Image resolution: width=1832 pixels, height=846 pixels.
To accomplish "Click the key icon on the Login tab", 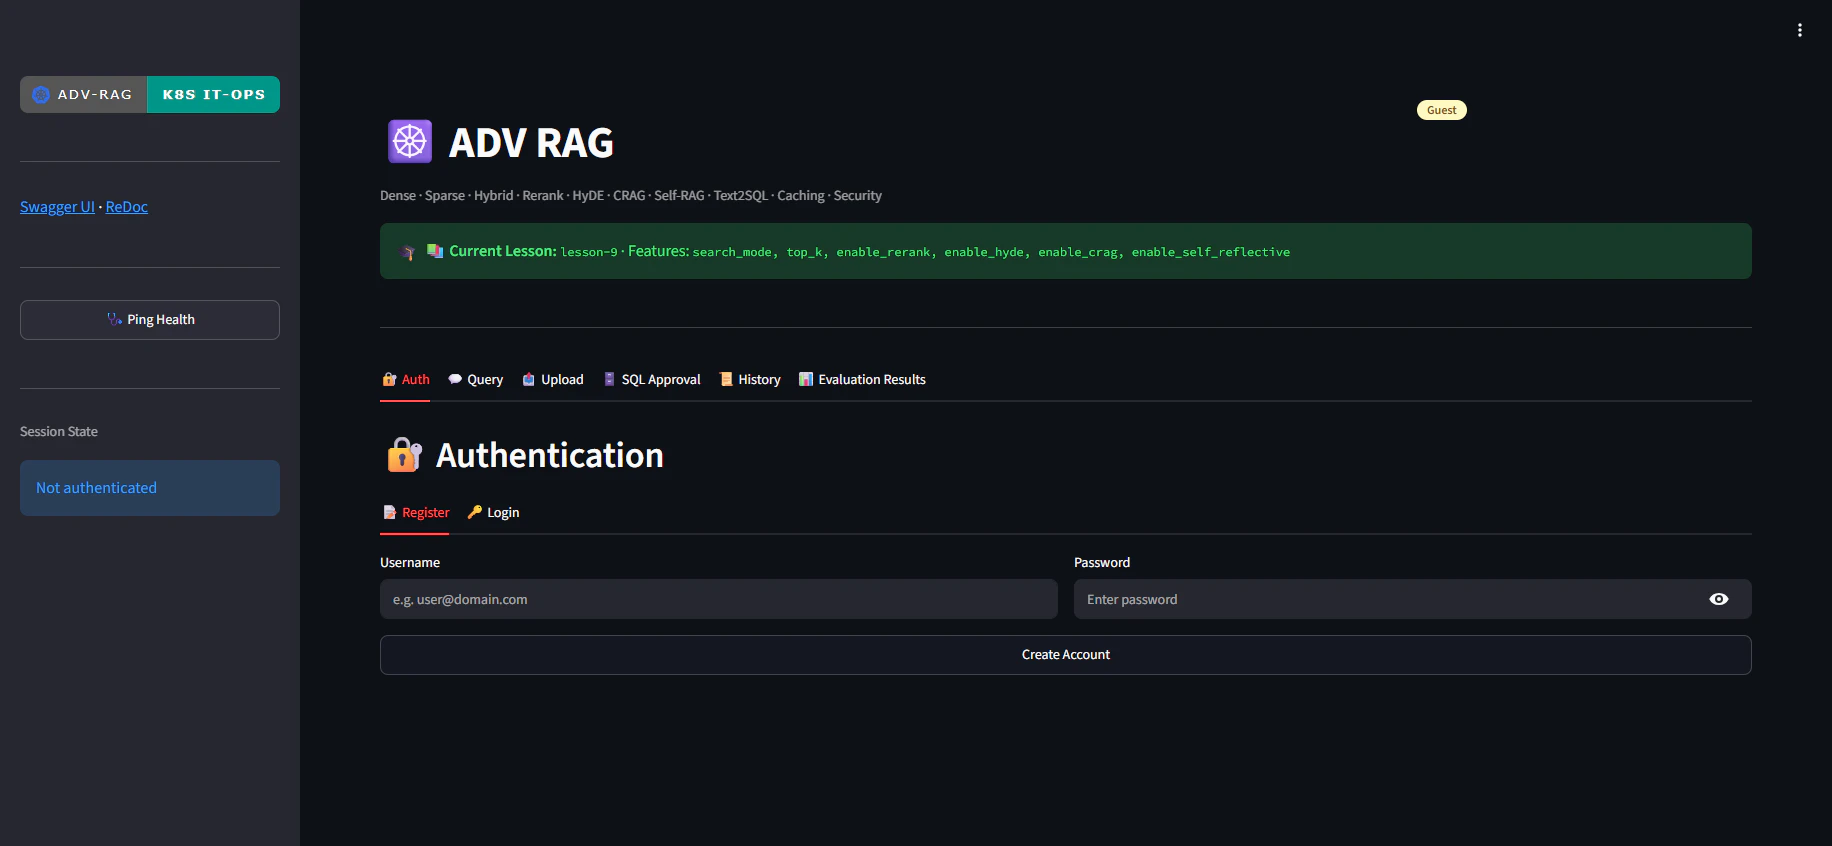I will (475, 512).
